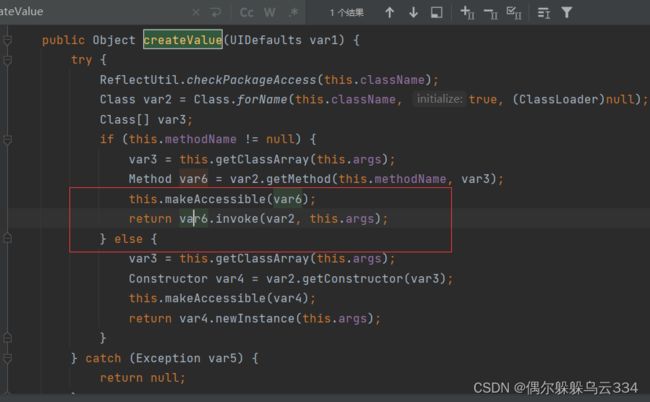
Task: Collapse the catch block fold marker
Action: click(x=7, y=358)
